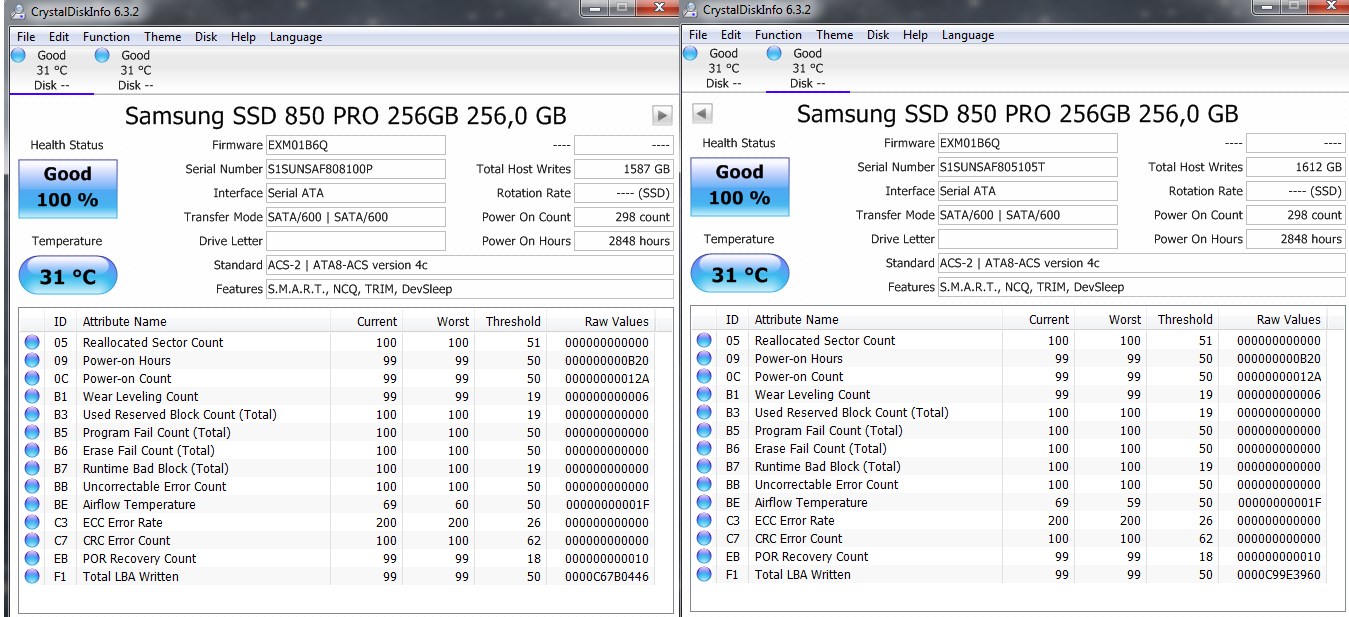Screen dimensions: 1349x617
Task: Click status orb for Wear Leveling Count, left window
Action: click(x=32, y=396)
